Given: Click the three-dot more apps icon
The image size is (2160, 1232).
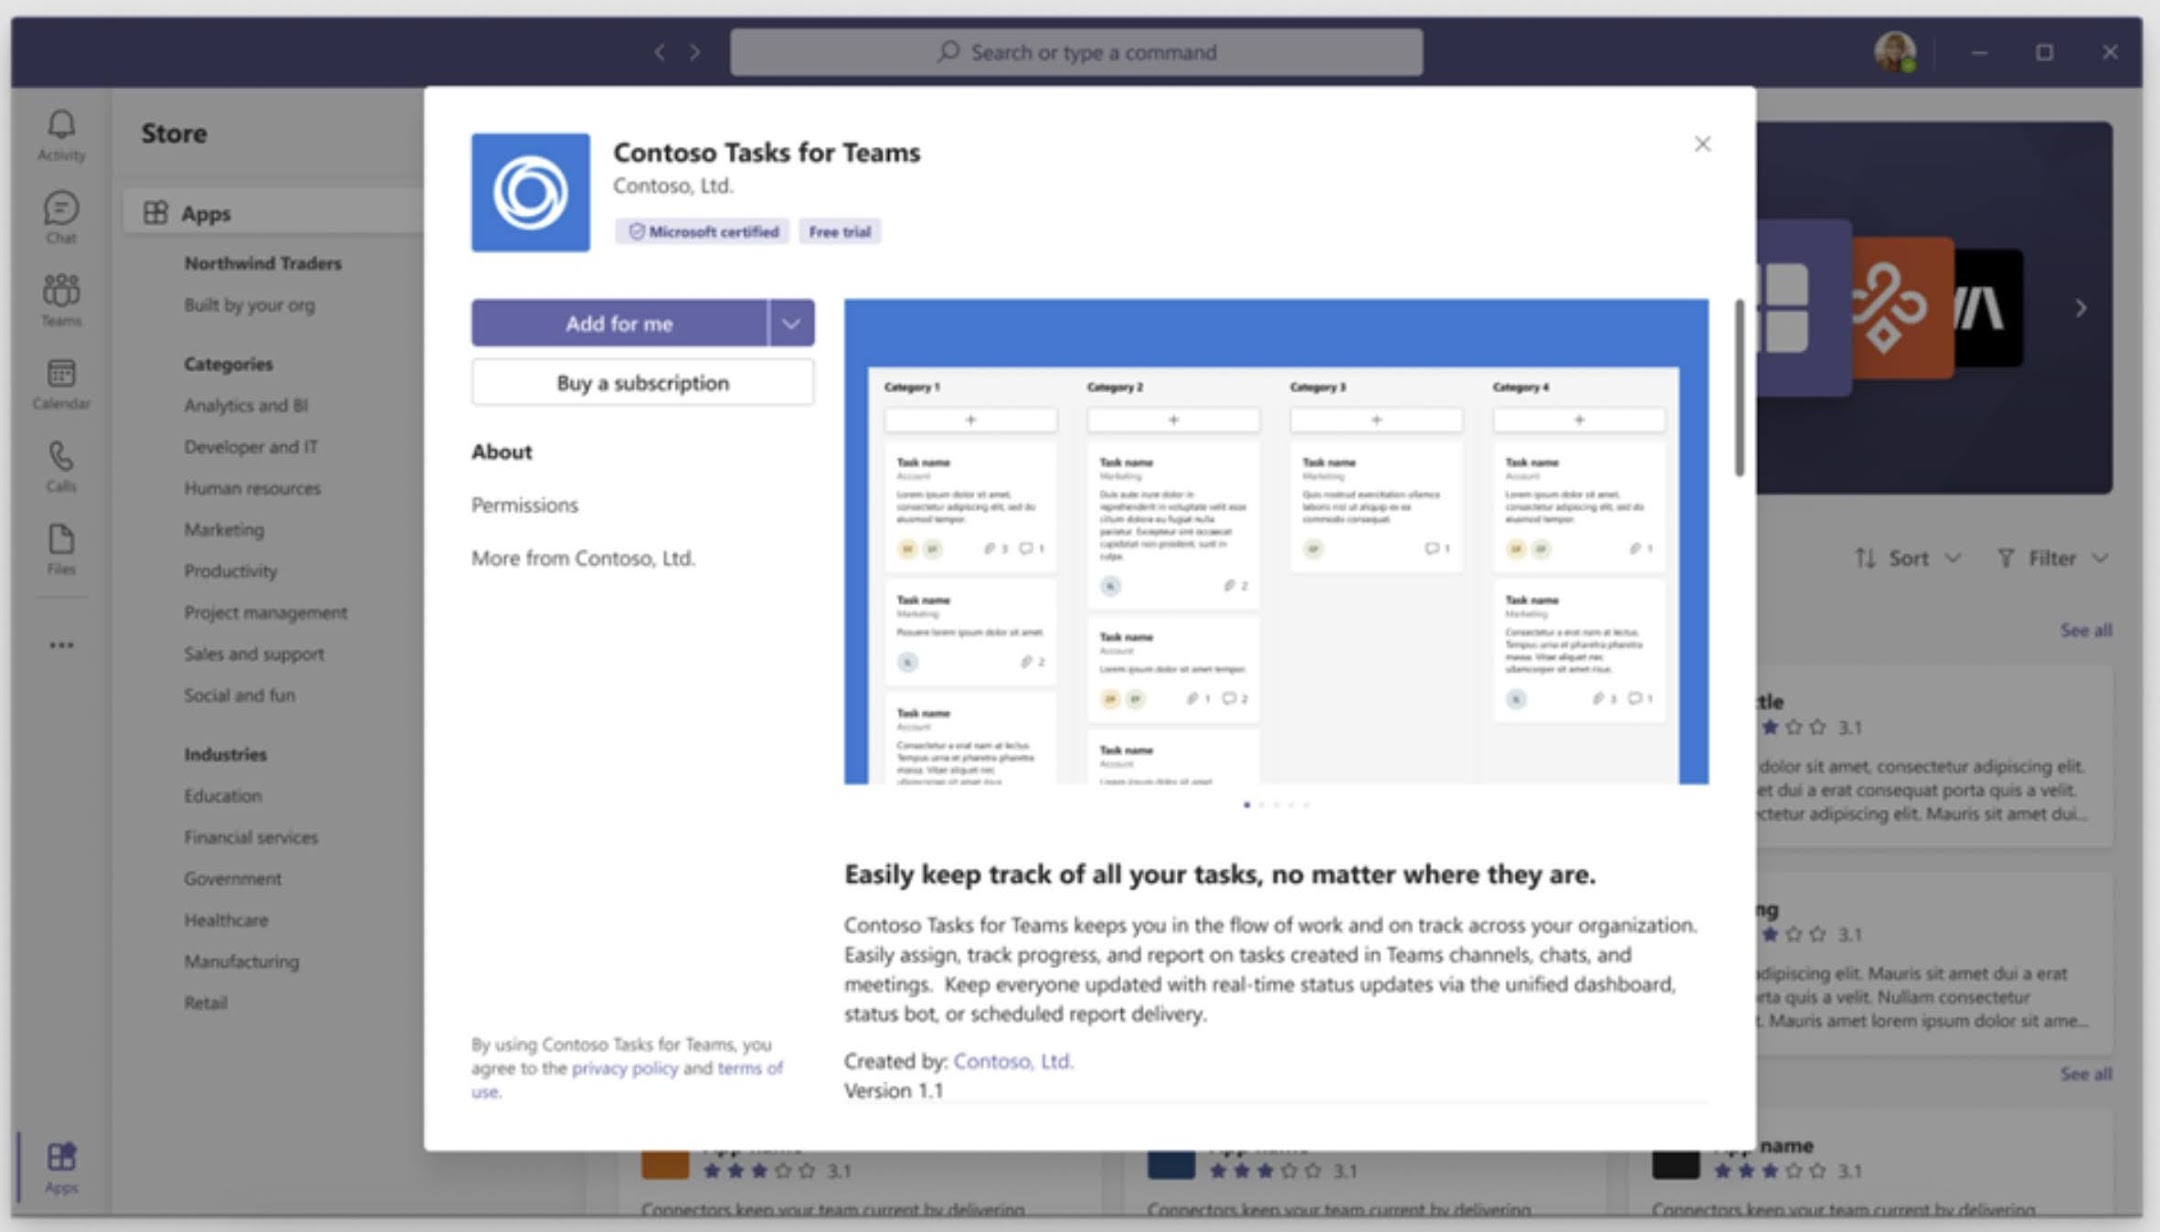Looking at the screenshot, I should pos(61,645).
